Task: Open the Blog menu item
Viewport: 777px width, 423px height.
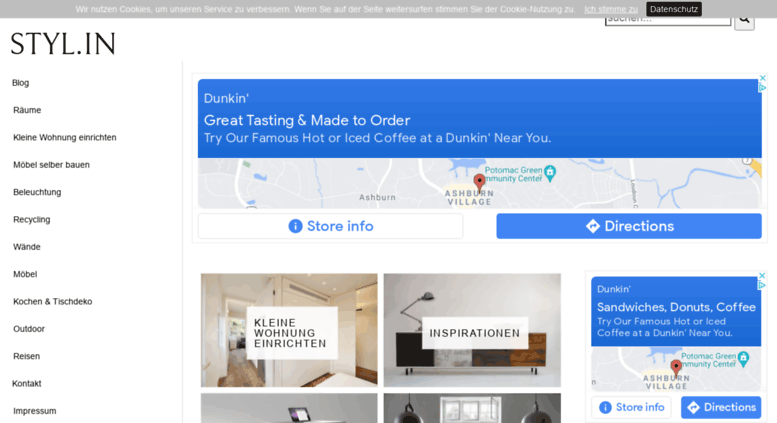Action: click(x=20, y=83)
